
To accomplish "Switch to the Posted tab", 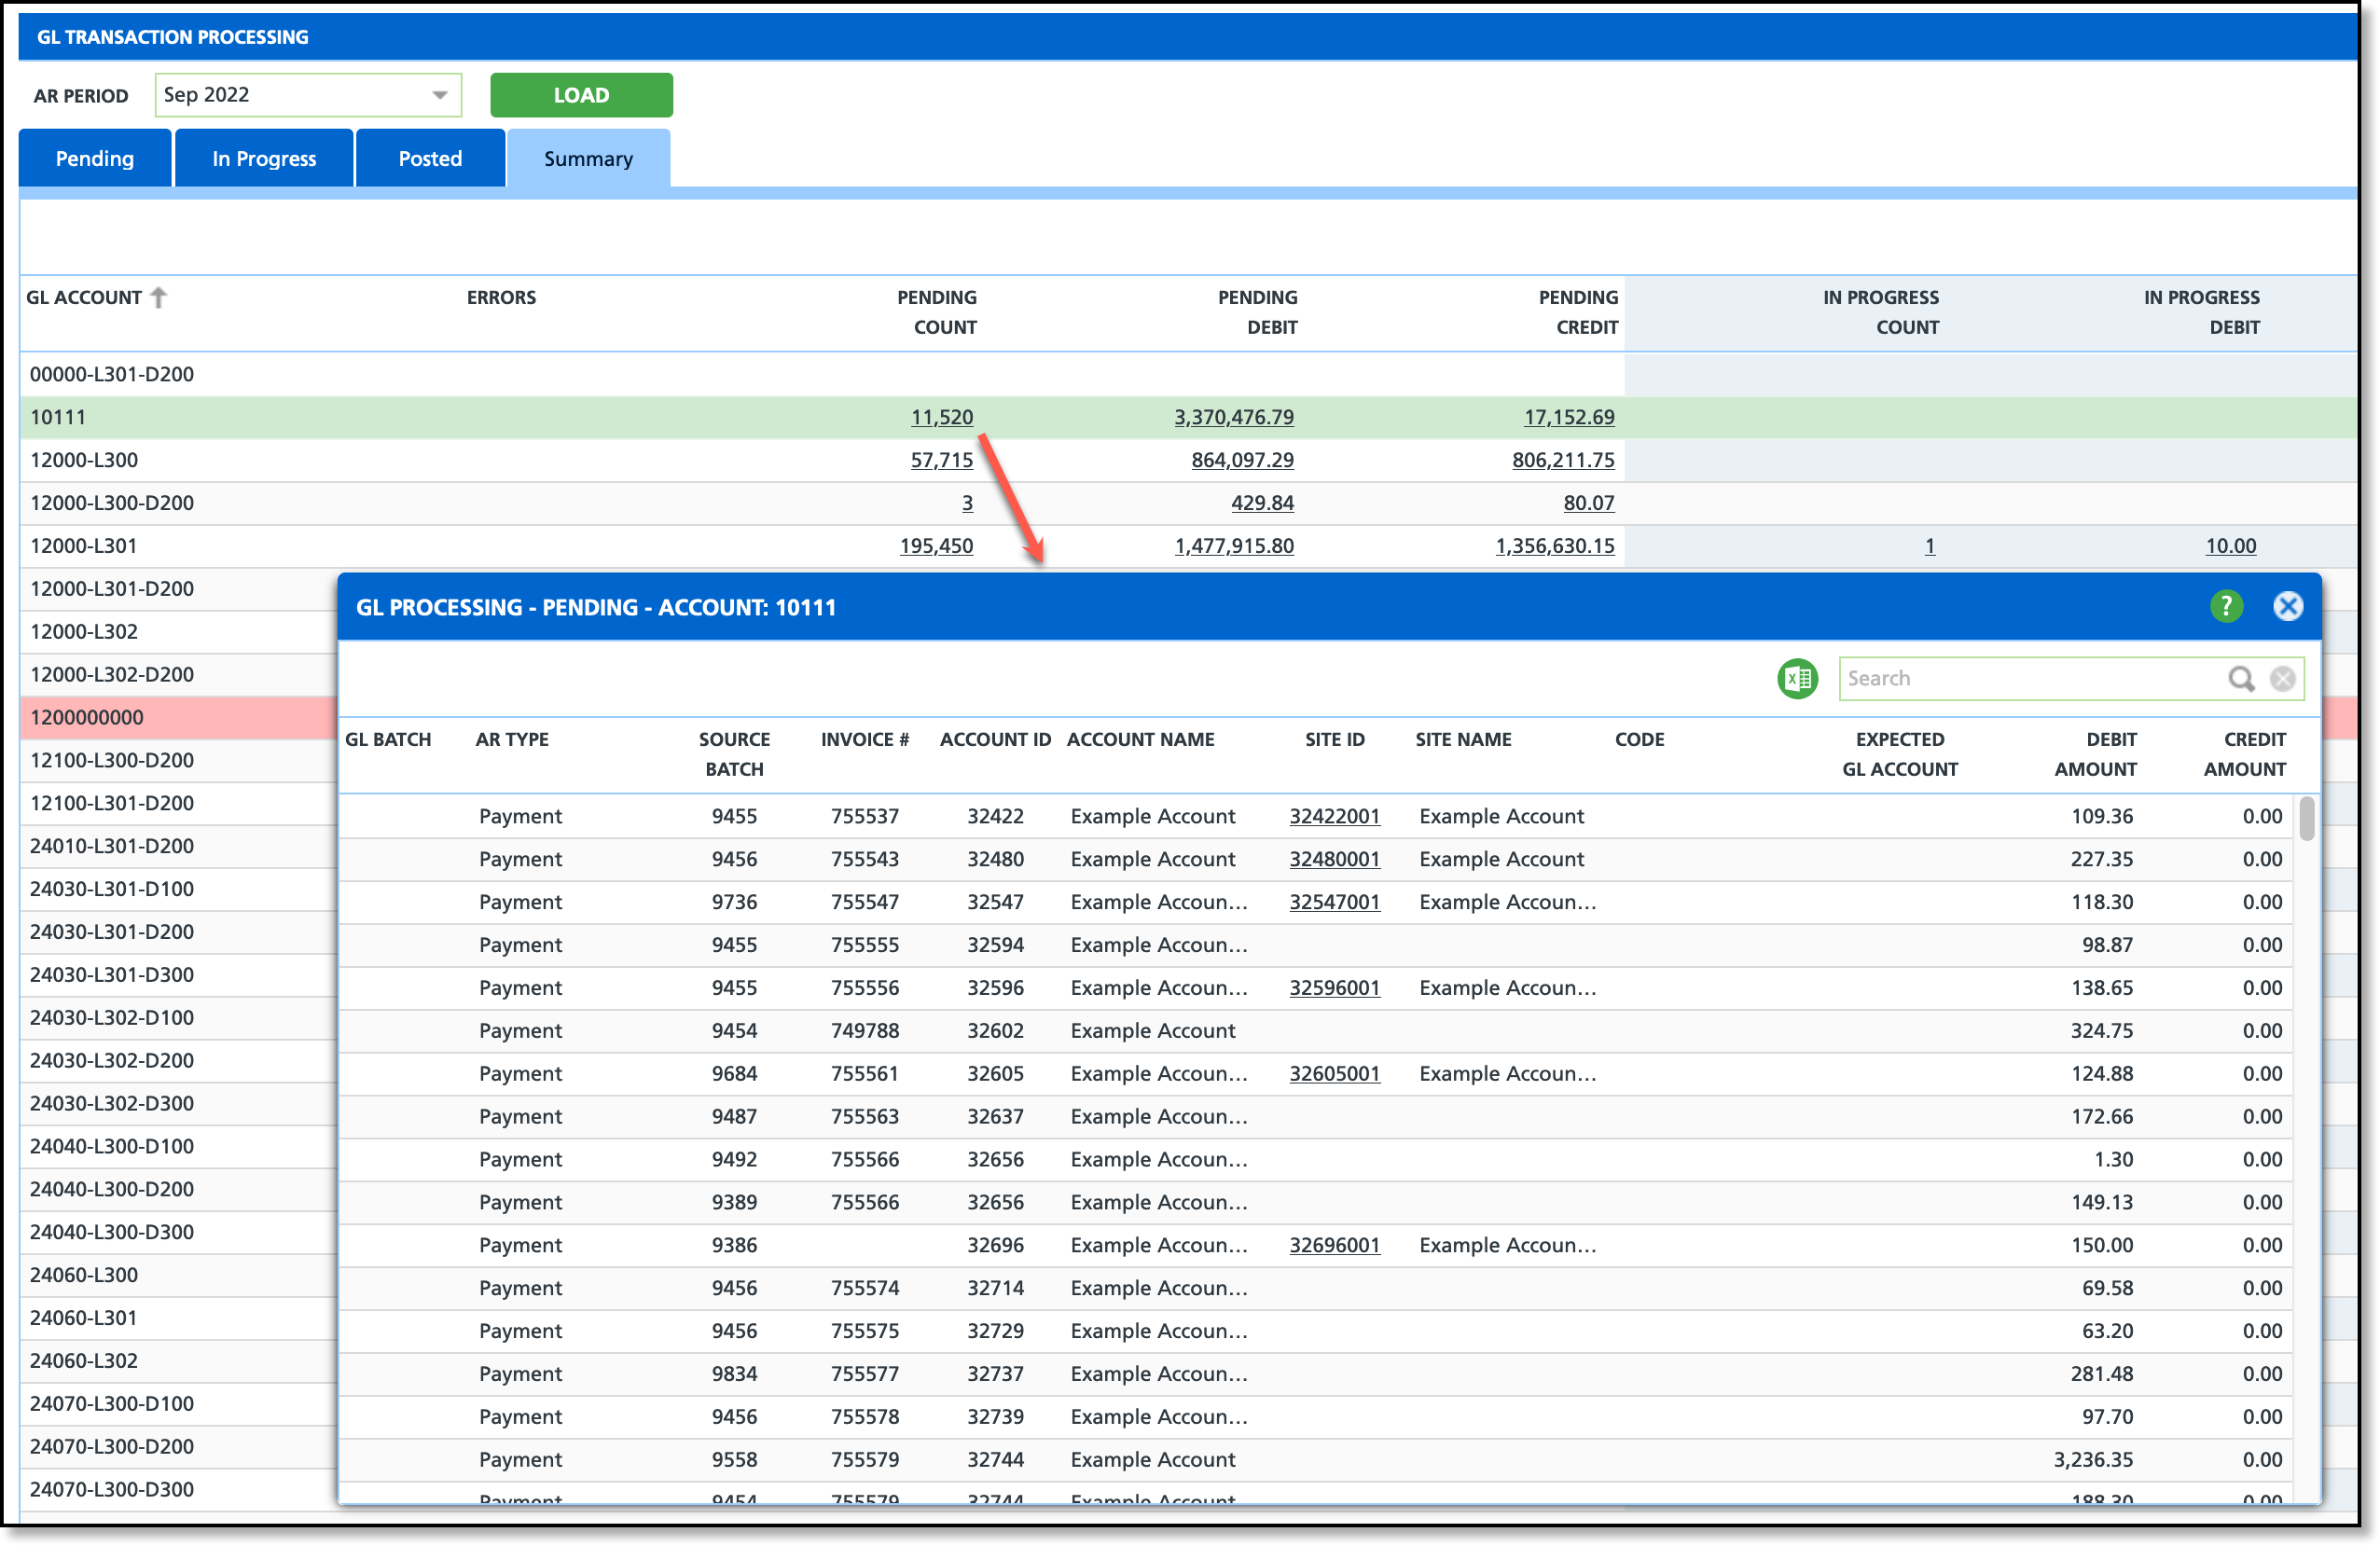I will (x=430, y=158).
